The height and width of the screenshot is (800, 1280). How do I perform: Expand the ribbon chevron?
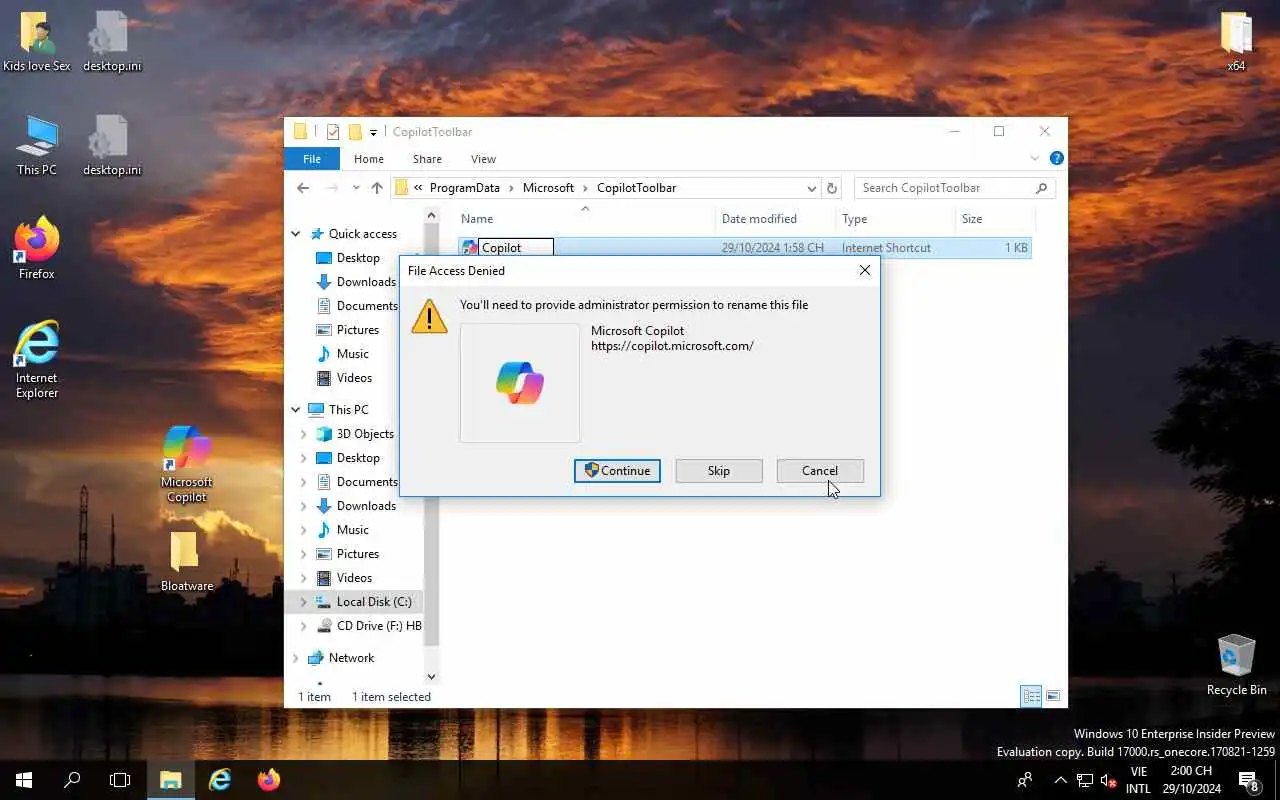click(1035, 159)
